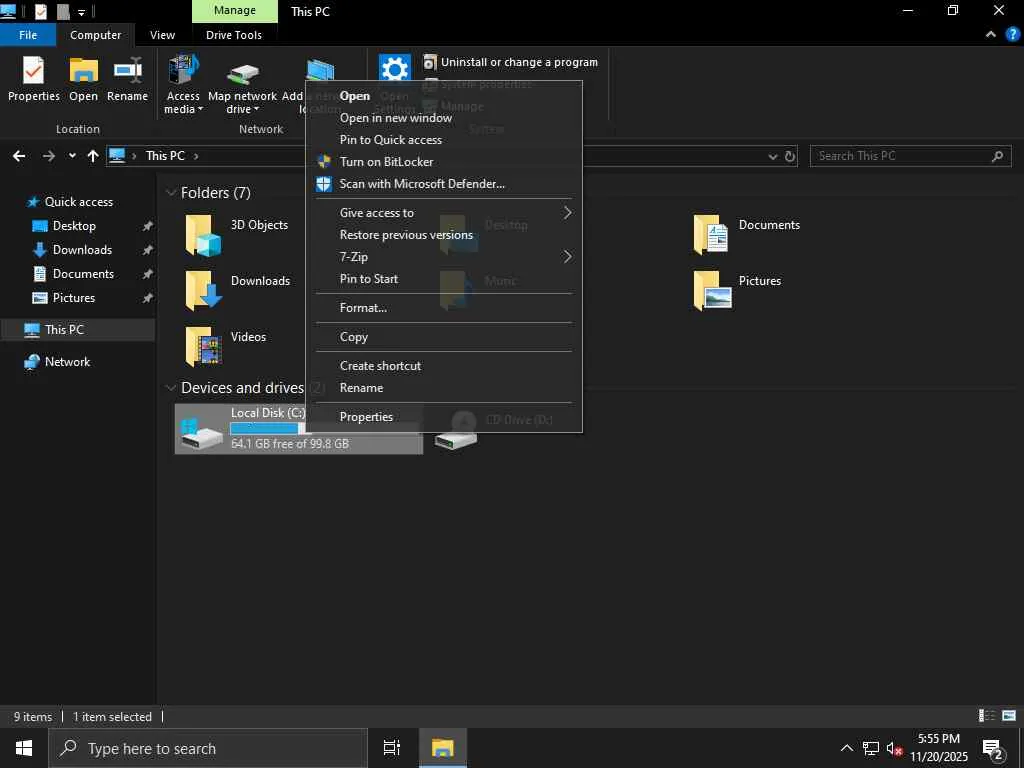
Task: Expand the address bar history dropdown
Action: pyautogui.click(x=773, y=157)
